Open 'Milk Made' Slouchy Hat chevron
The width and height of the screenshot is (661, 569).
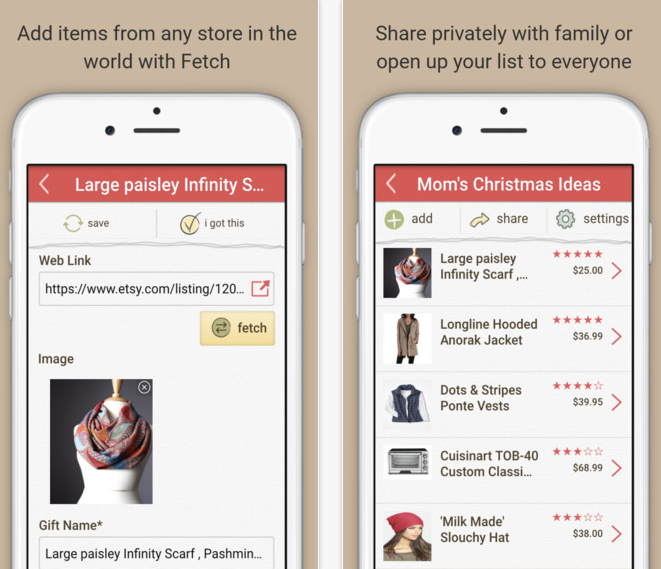pyautogui.click(x=616, y=534)
